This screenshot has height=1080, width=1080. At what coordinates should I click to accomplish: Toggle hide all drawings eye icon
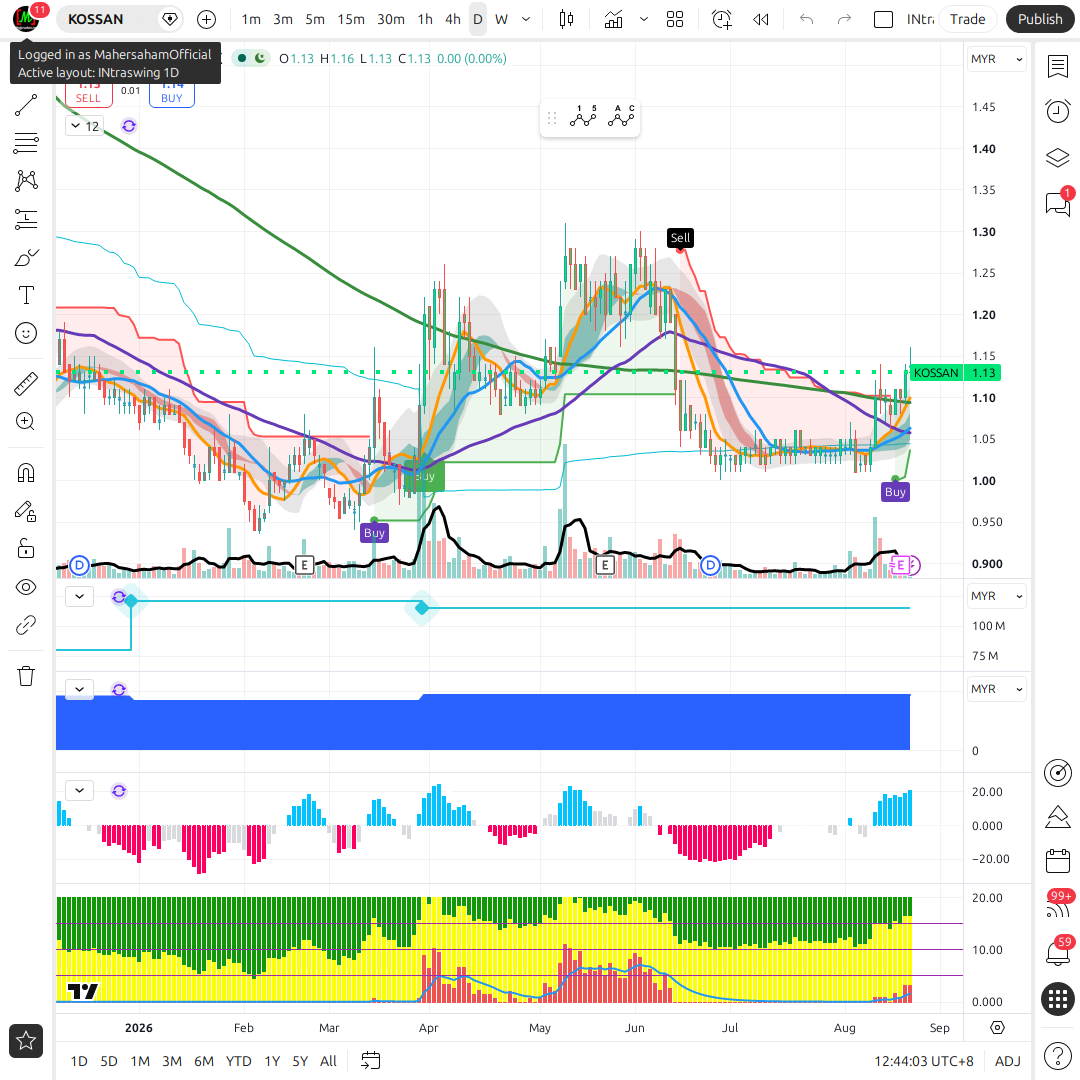coord(26,587)
